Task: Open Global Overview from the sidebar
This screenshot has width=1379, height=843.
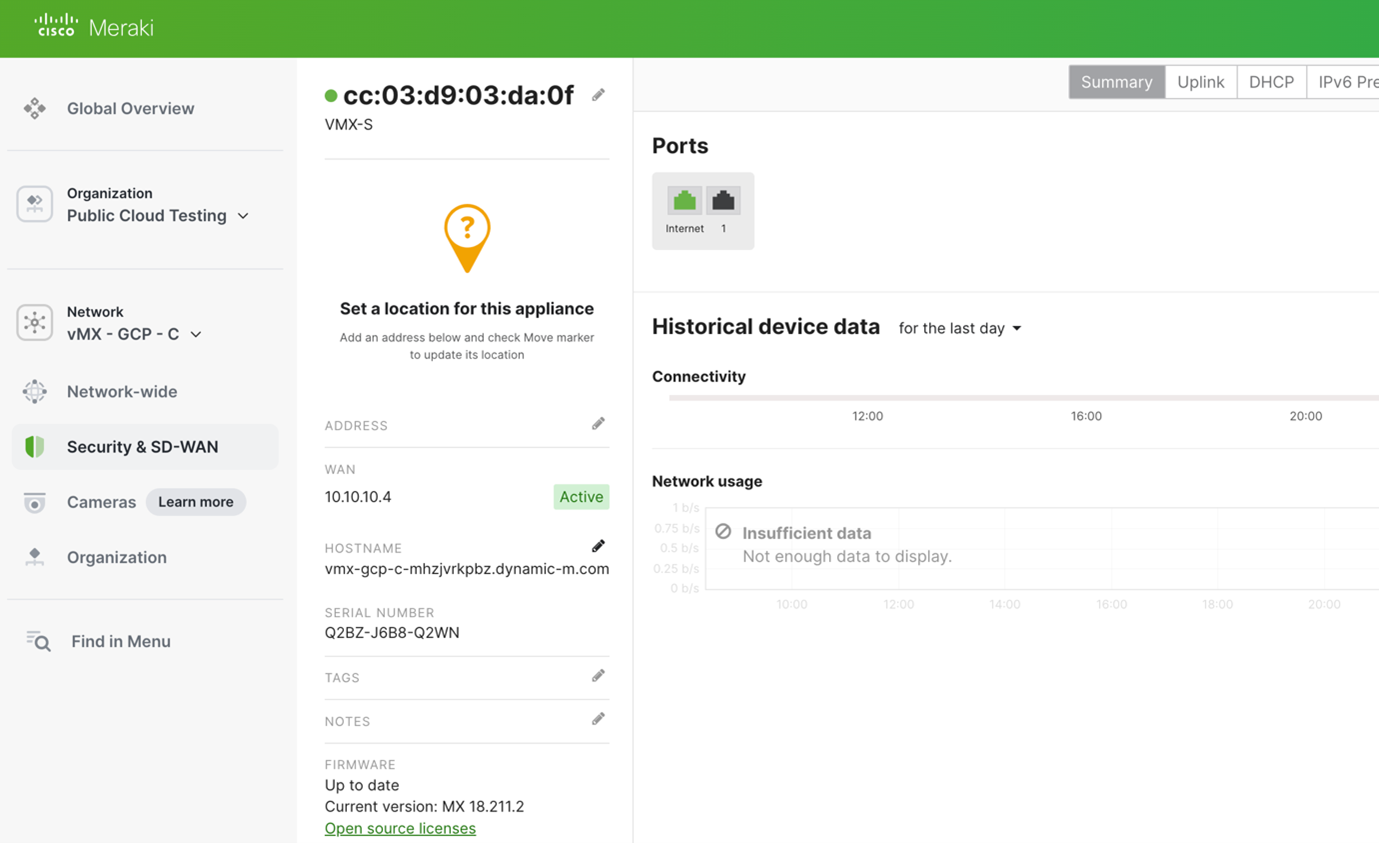Action: click(x=130, y=108)
